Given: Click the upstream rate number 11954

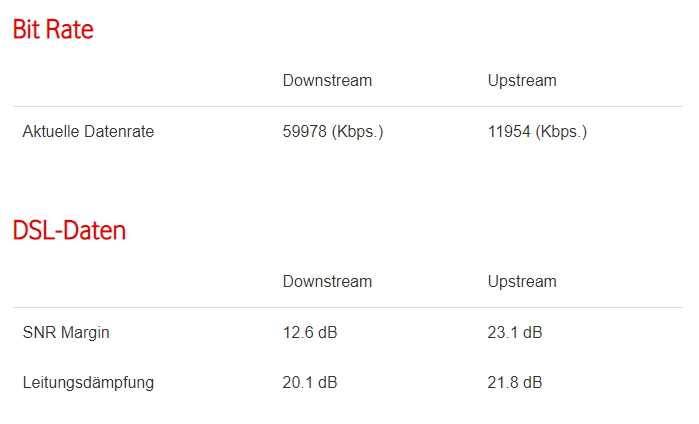Looking at the screenshot, I should [509, 131].
